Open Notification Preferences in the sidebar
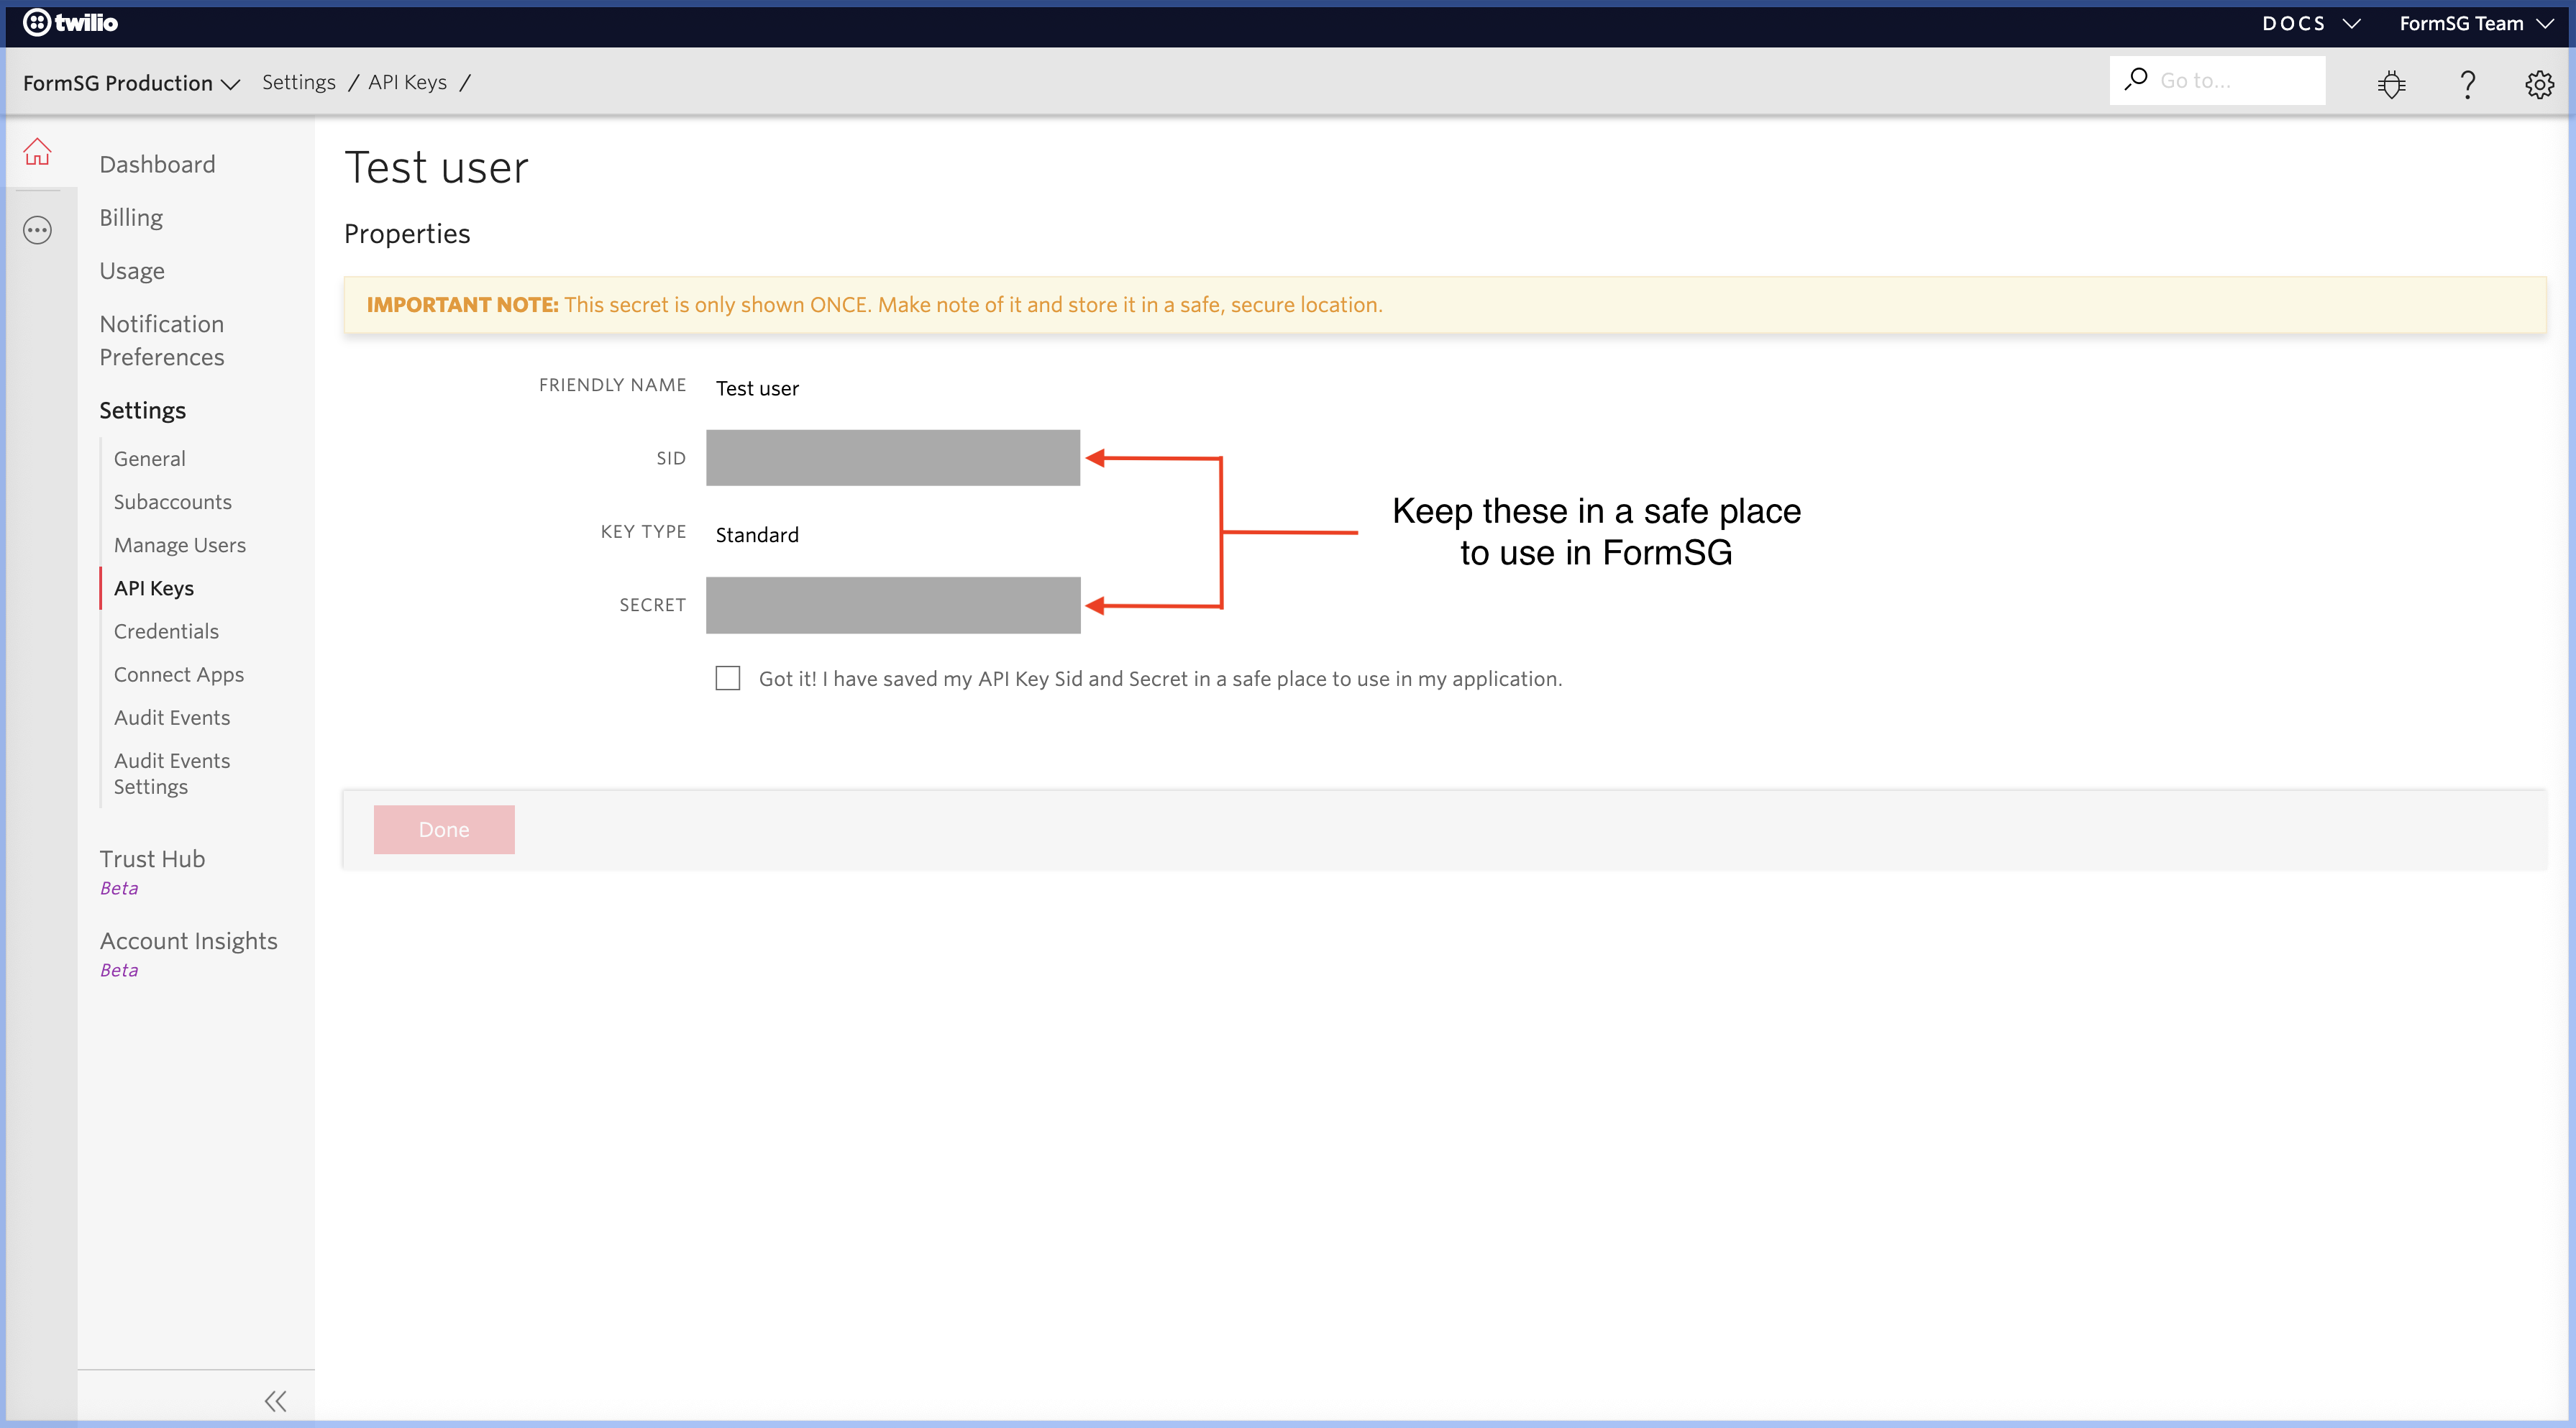The height and width of the screenshot is (1428, 2576). [x=162, y=340]
